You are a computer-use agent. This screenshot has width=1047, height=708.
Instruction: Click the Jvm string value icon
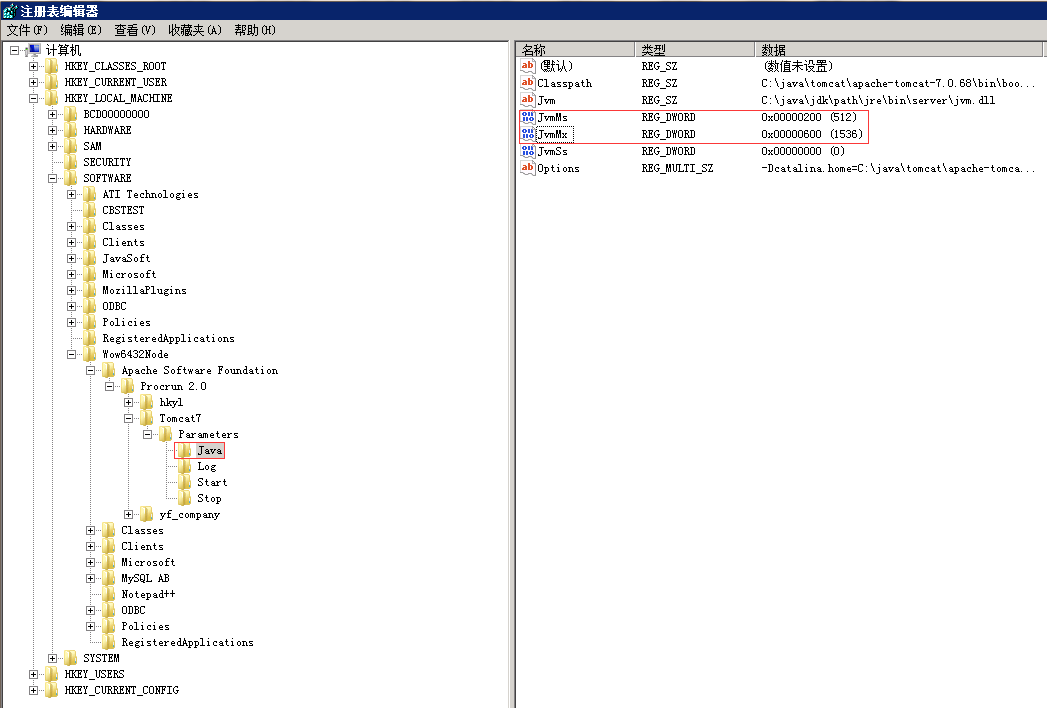click(528, 100)
